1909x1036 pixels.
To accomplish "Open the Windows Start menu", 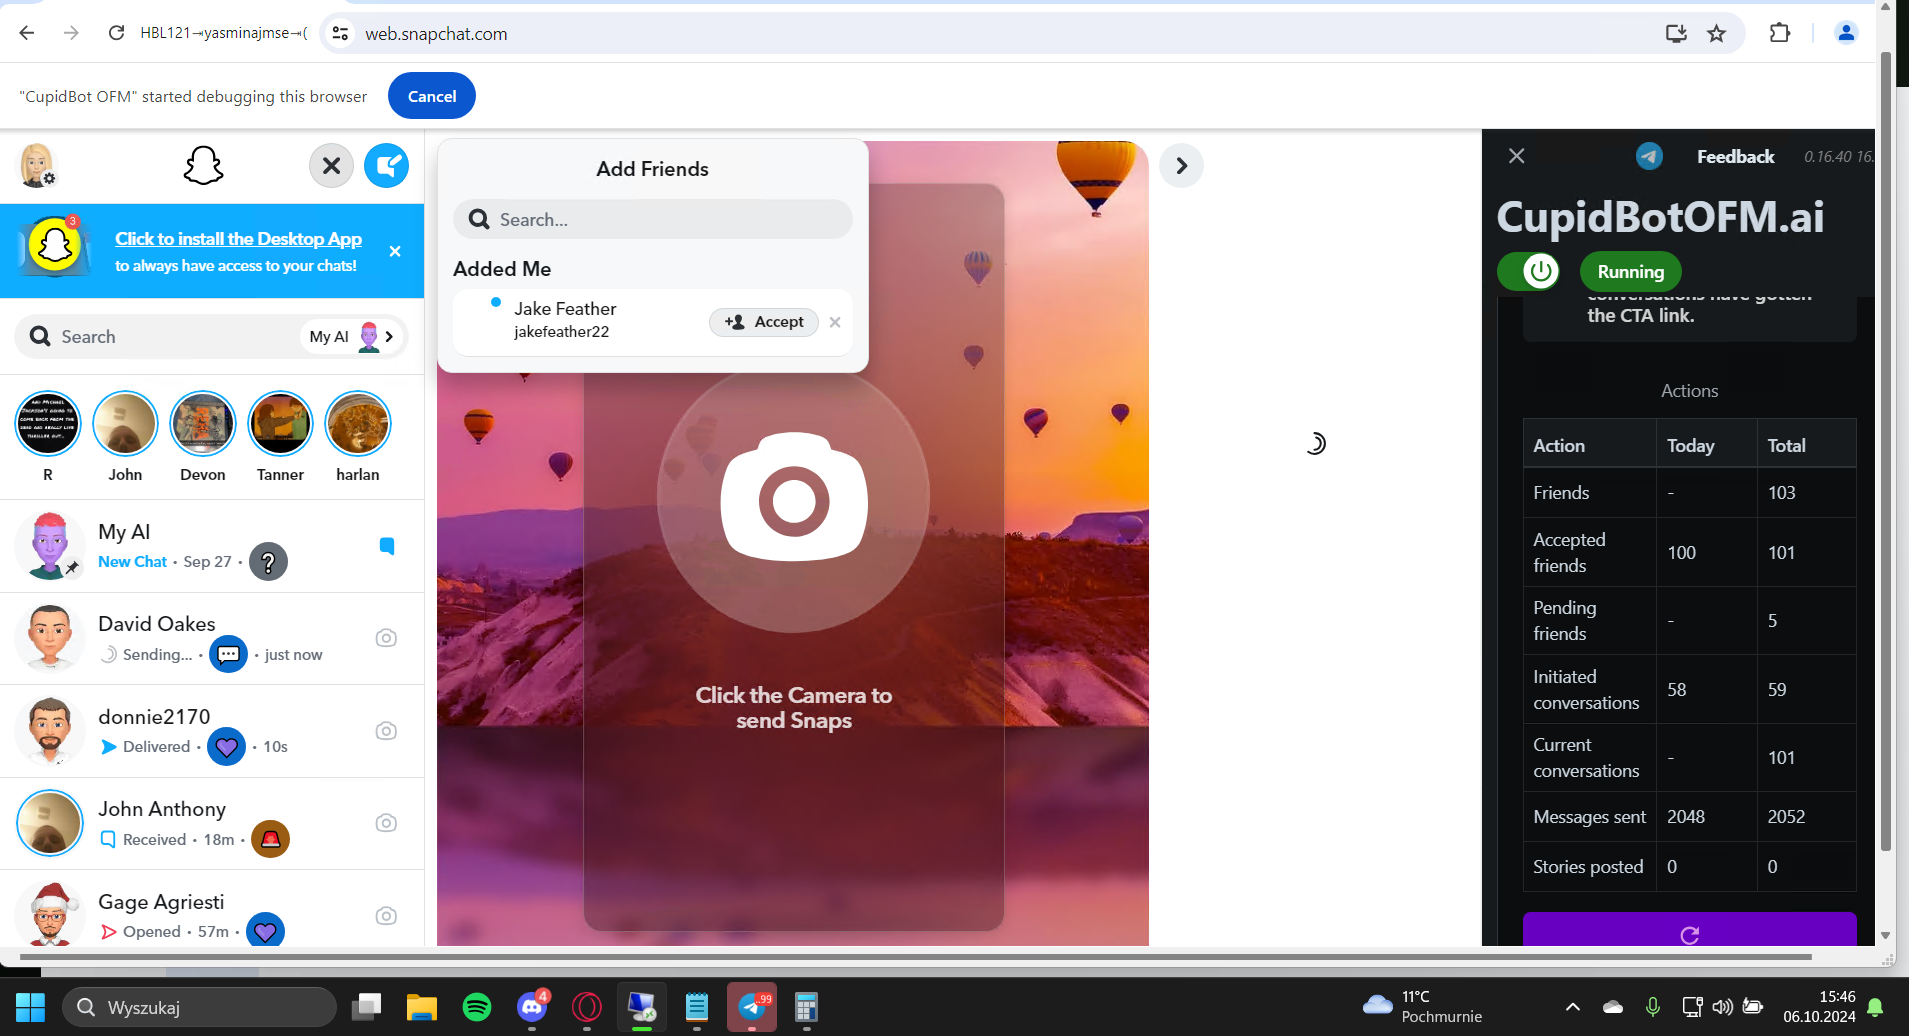I will point(30,1007).
